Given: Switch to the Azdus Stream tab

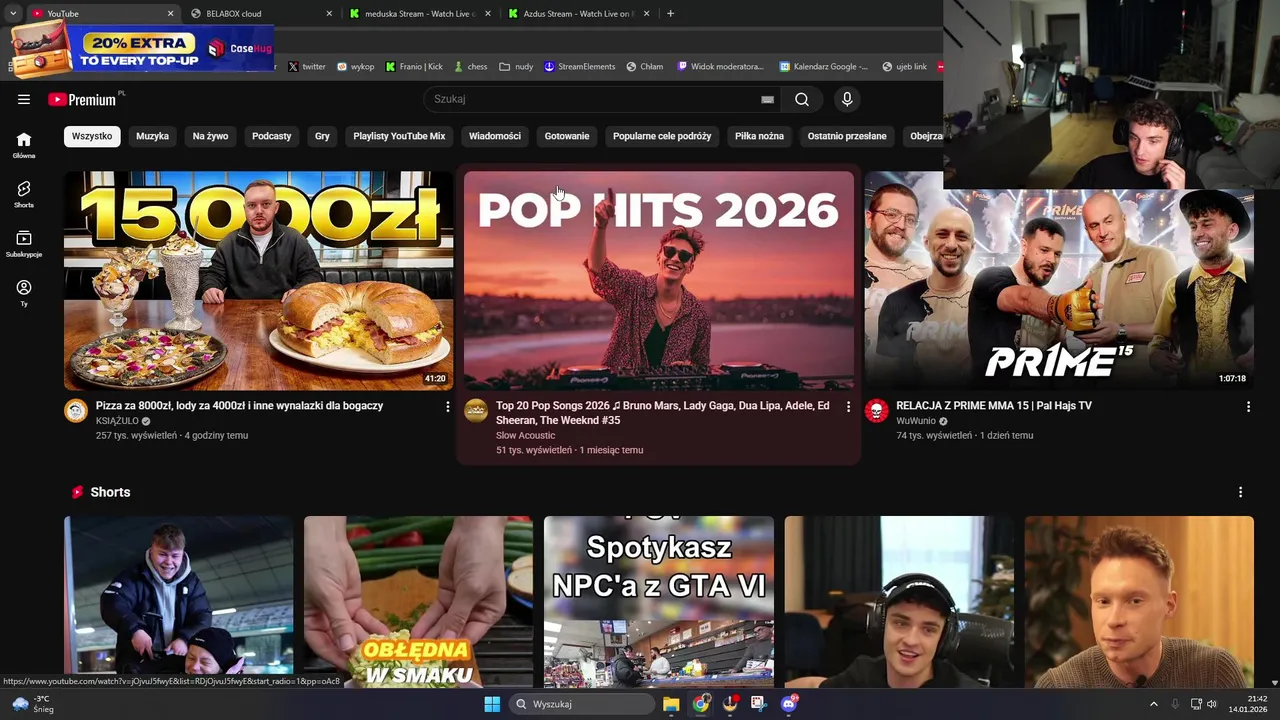Looking at the screenshot, I should tap(577, 14).
